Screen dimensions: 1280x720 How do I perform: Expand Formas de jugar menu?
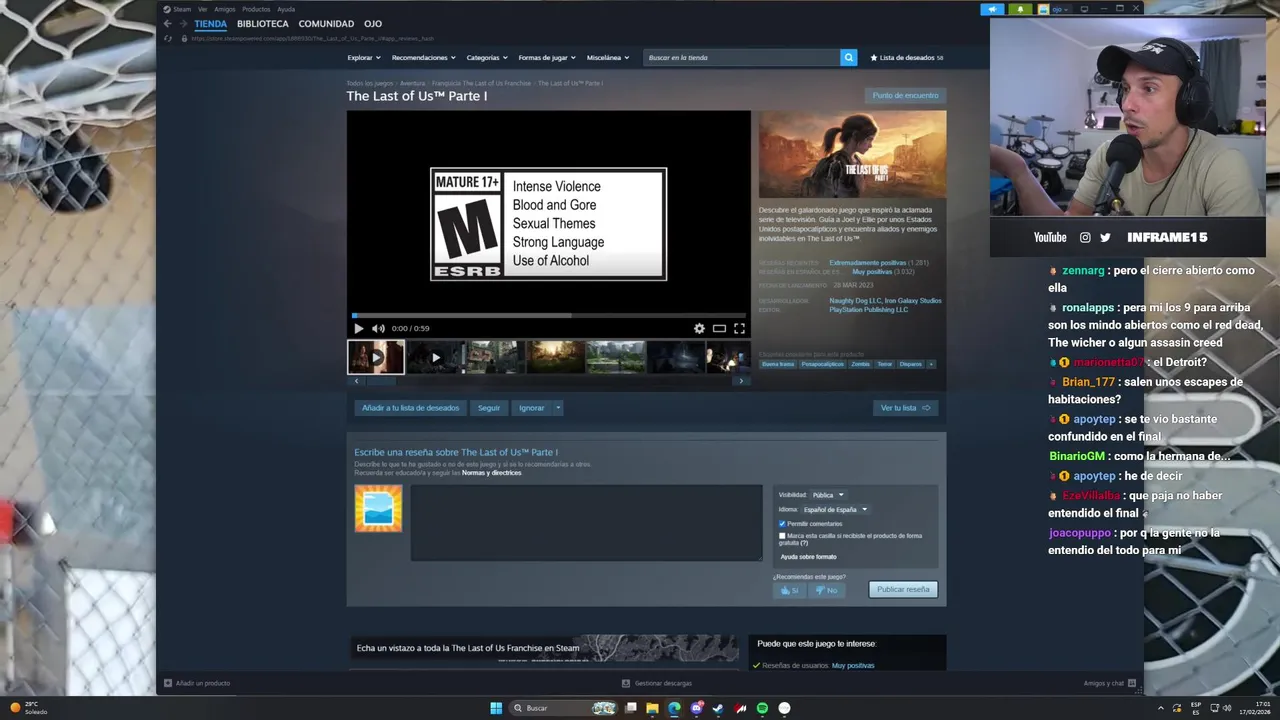click(x=547, y=58)
